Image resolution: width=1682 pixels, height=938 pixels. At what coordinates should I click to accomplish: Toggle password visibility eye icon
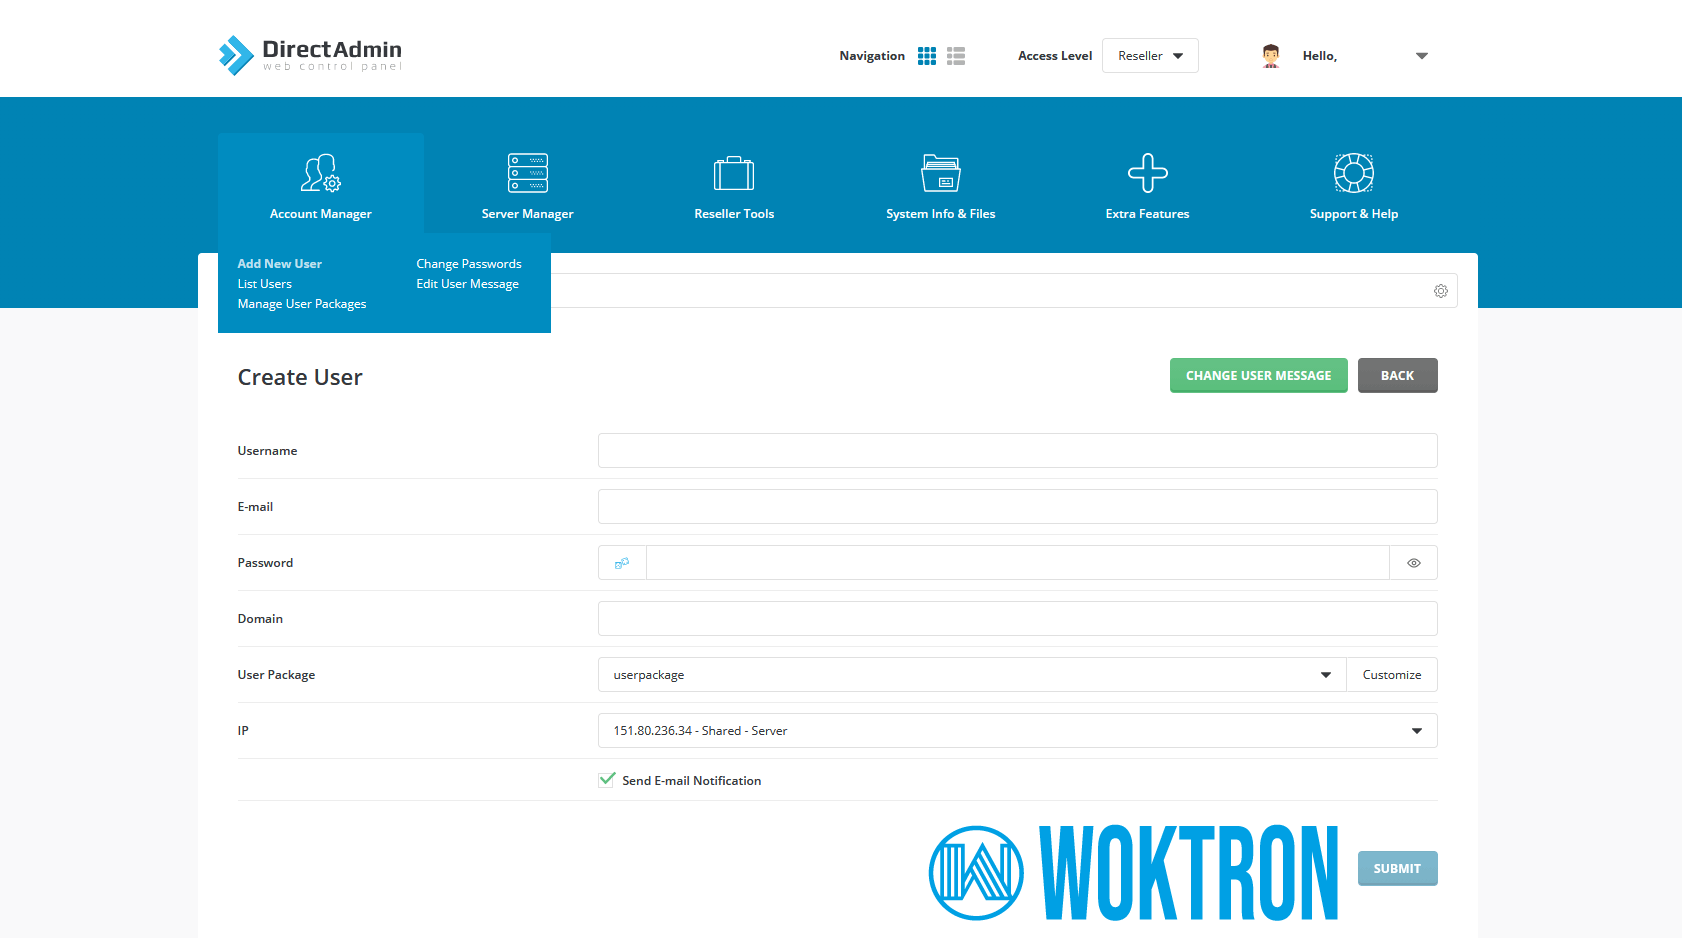coord(1414,563)
